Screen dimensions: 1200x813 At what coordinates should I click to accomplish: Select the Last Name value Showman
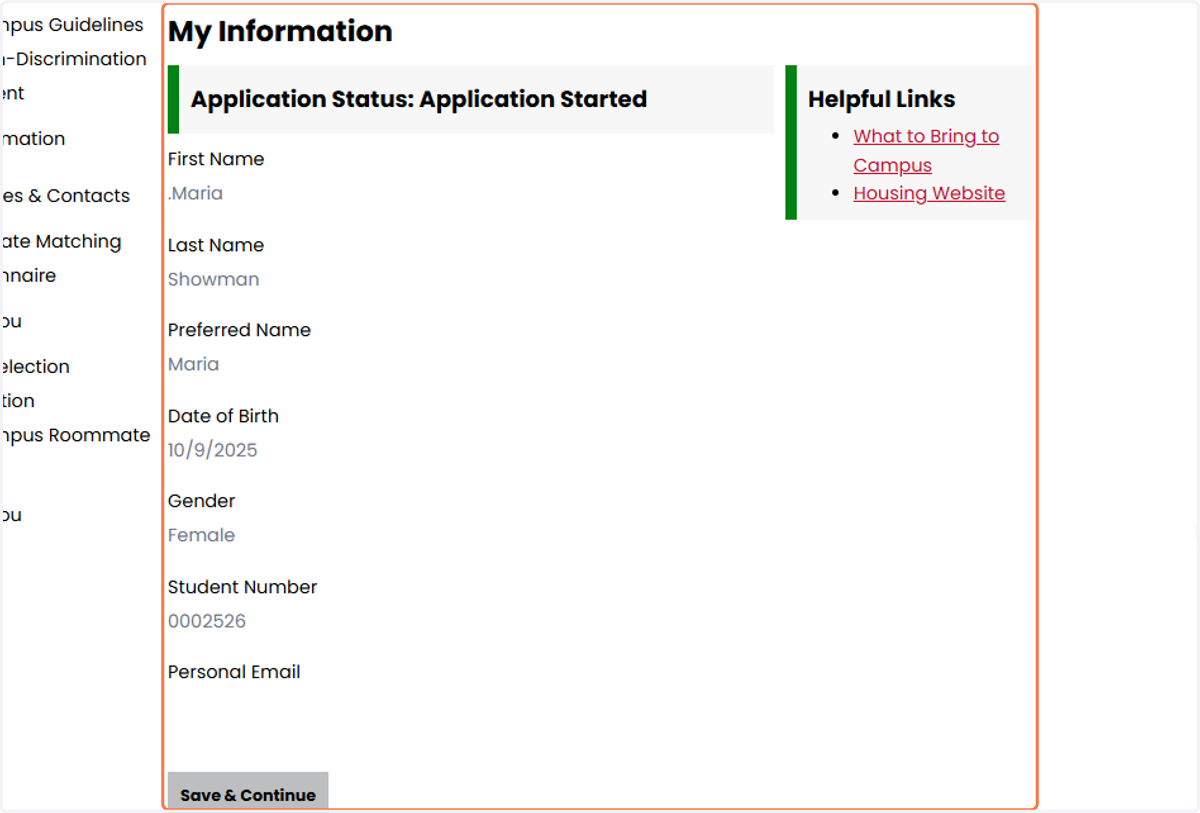tap(213, 279)
